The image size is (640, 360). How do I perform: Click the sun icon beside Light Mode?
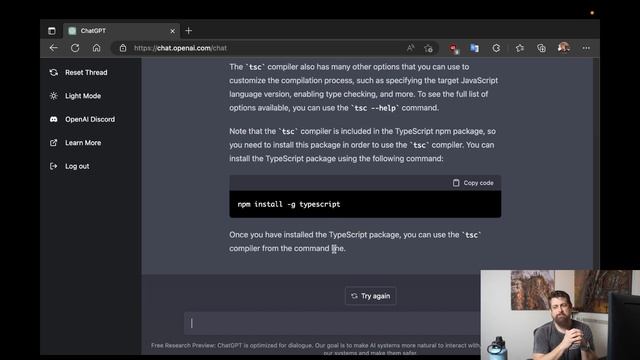(x=53, y=96)
